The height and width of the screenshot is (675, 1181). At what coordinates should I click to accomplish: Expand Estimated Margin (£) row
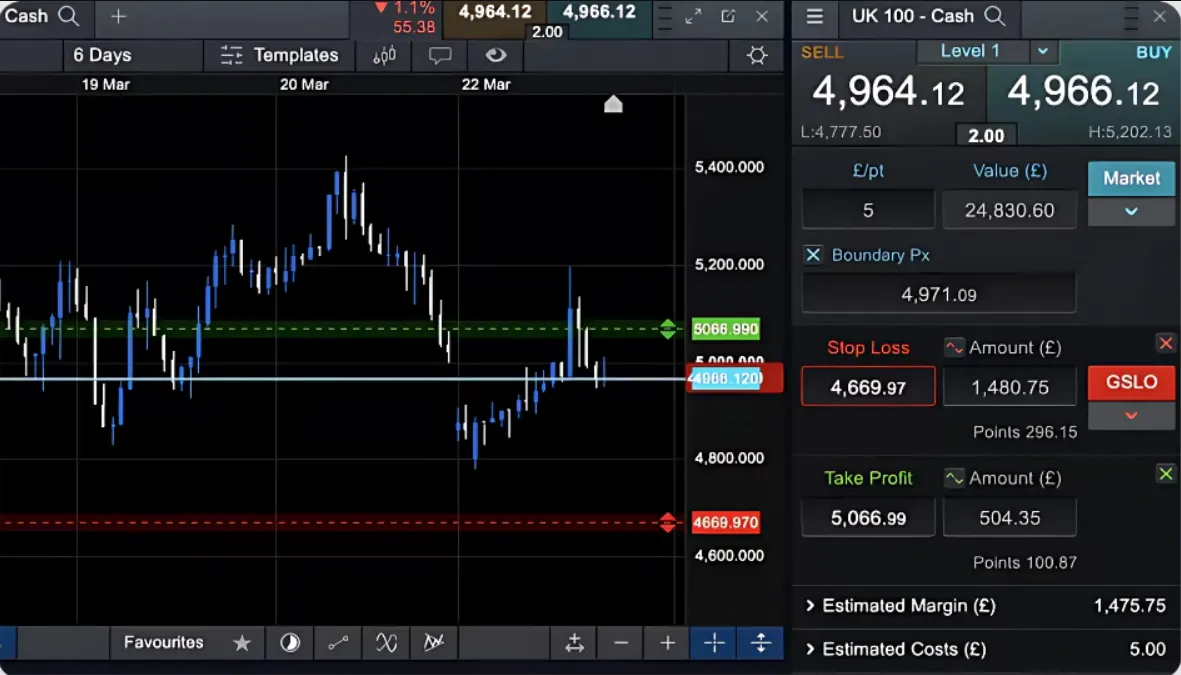pos(987,606)
